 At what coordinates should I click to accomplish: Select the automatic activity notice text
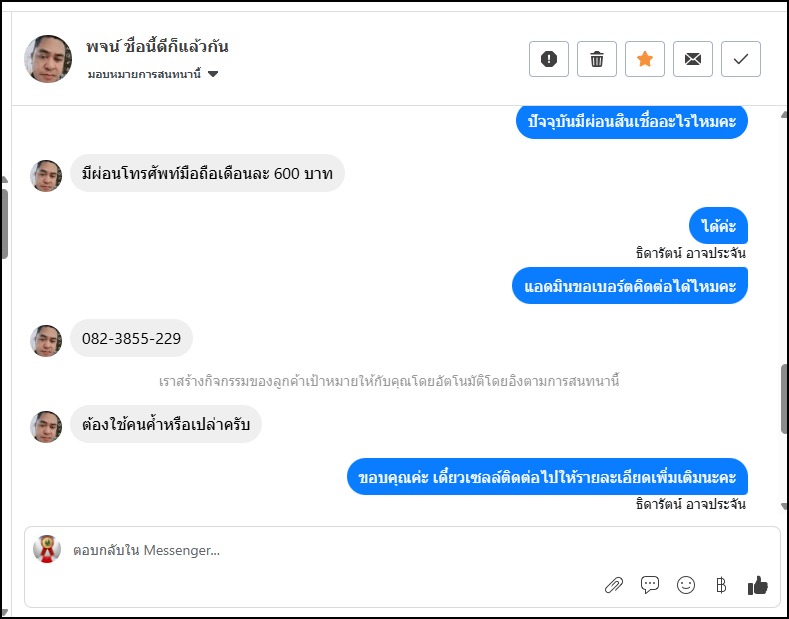pyautogui.click(x=390, y=381)
